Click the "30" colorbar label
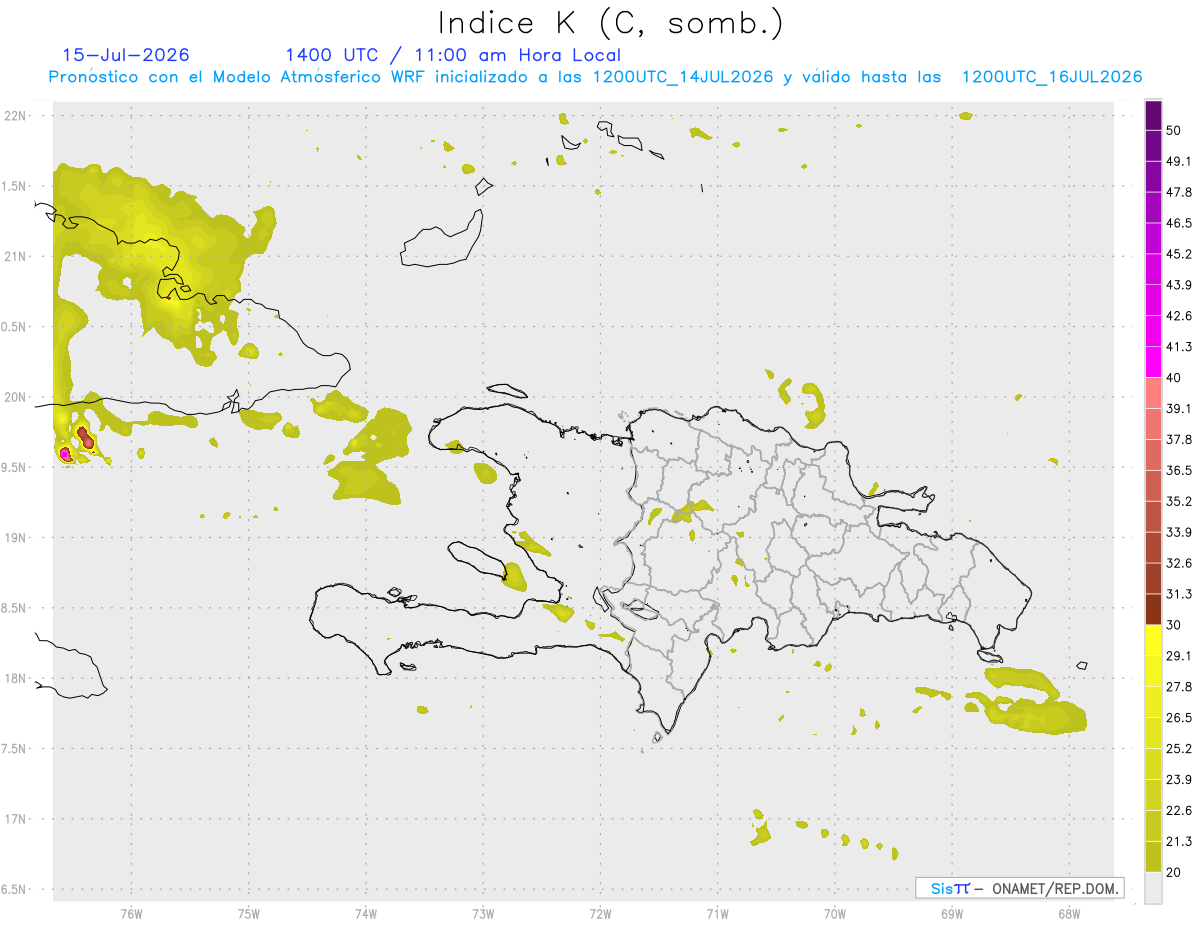 (x=1174, y=625)
